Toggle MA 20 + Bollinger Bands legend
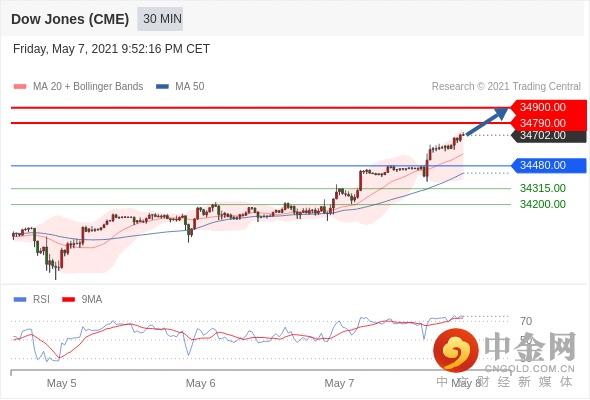This screenshot has width=590, height=400. pos(78,87)
